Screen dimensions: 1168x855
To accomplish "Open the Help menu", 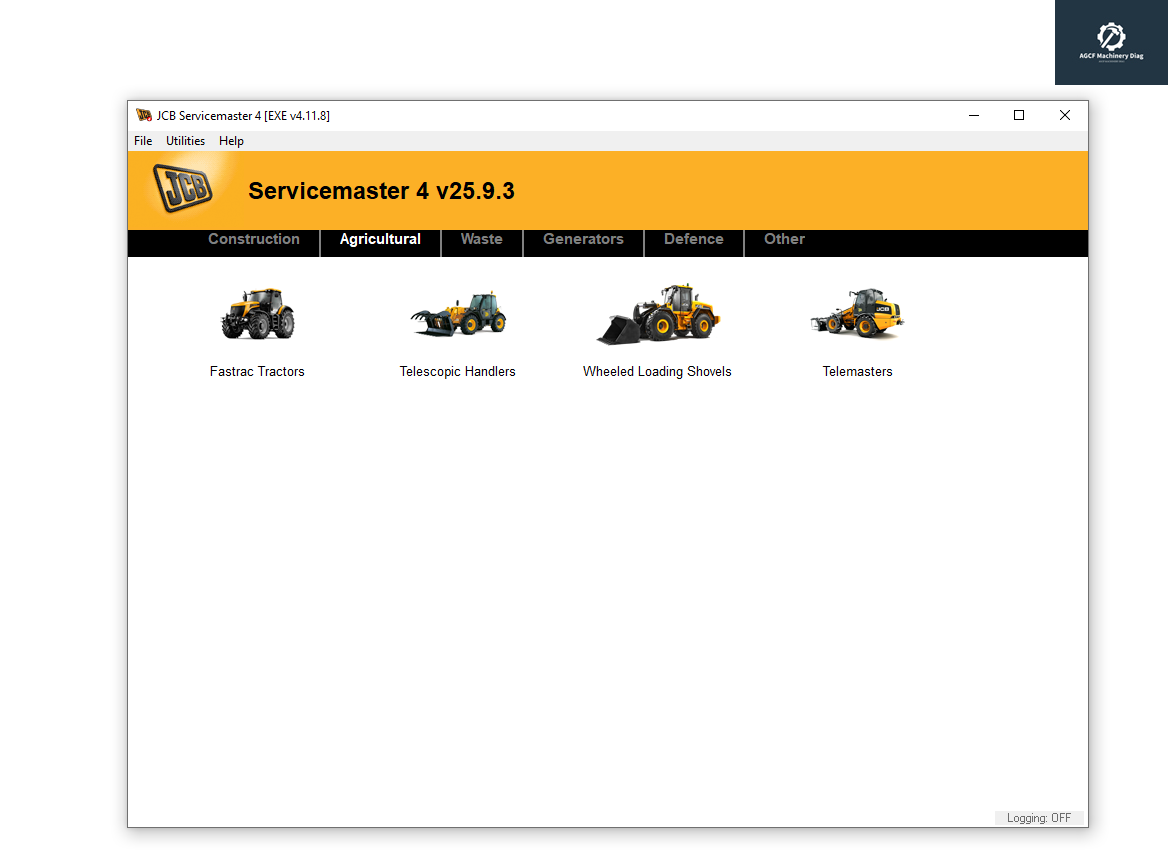I will 231,141.
